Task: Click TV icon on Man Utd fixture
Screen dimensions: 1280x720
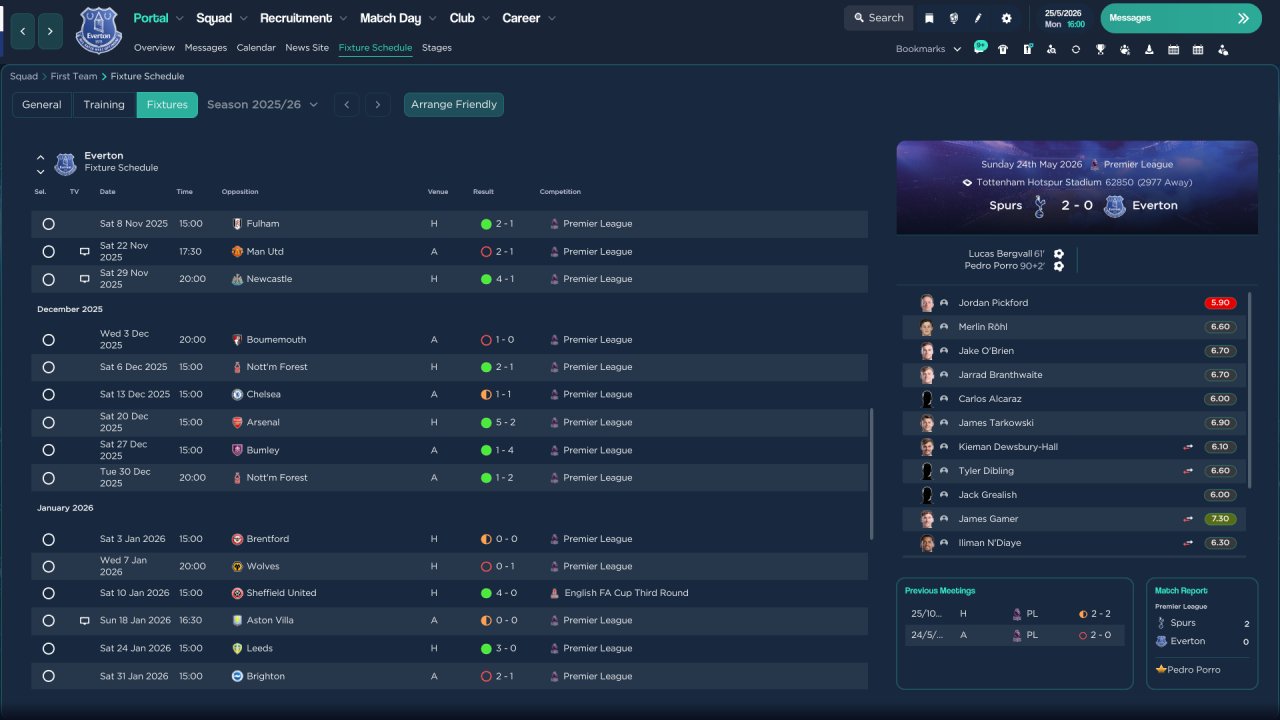Action: click(x=85, y=252)
